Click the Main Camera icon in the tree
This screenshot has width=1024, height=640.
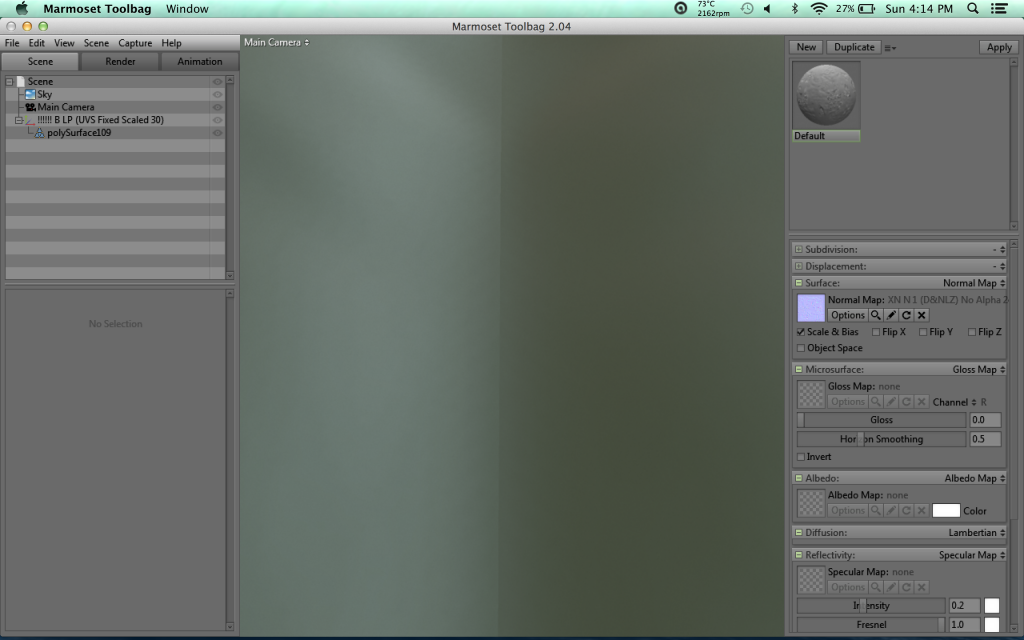tap(30, 107)
